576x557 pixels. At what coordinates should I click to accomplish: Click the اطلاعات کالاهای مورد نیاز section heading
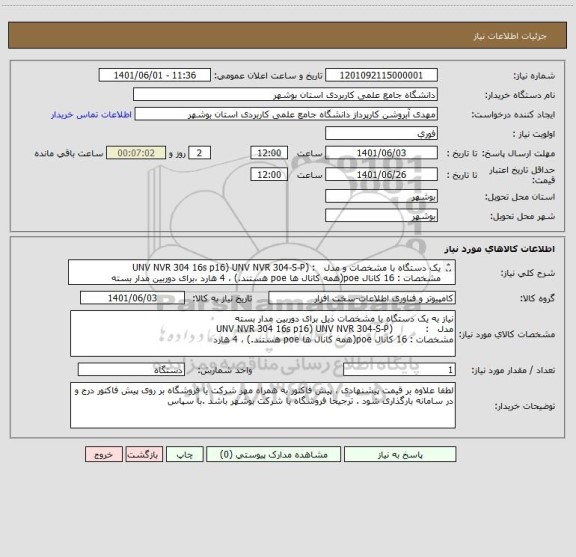pyautogui.click(x=500, y=249)
